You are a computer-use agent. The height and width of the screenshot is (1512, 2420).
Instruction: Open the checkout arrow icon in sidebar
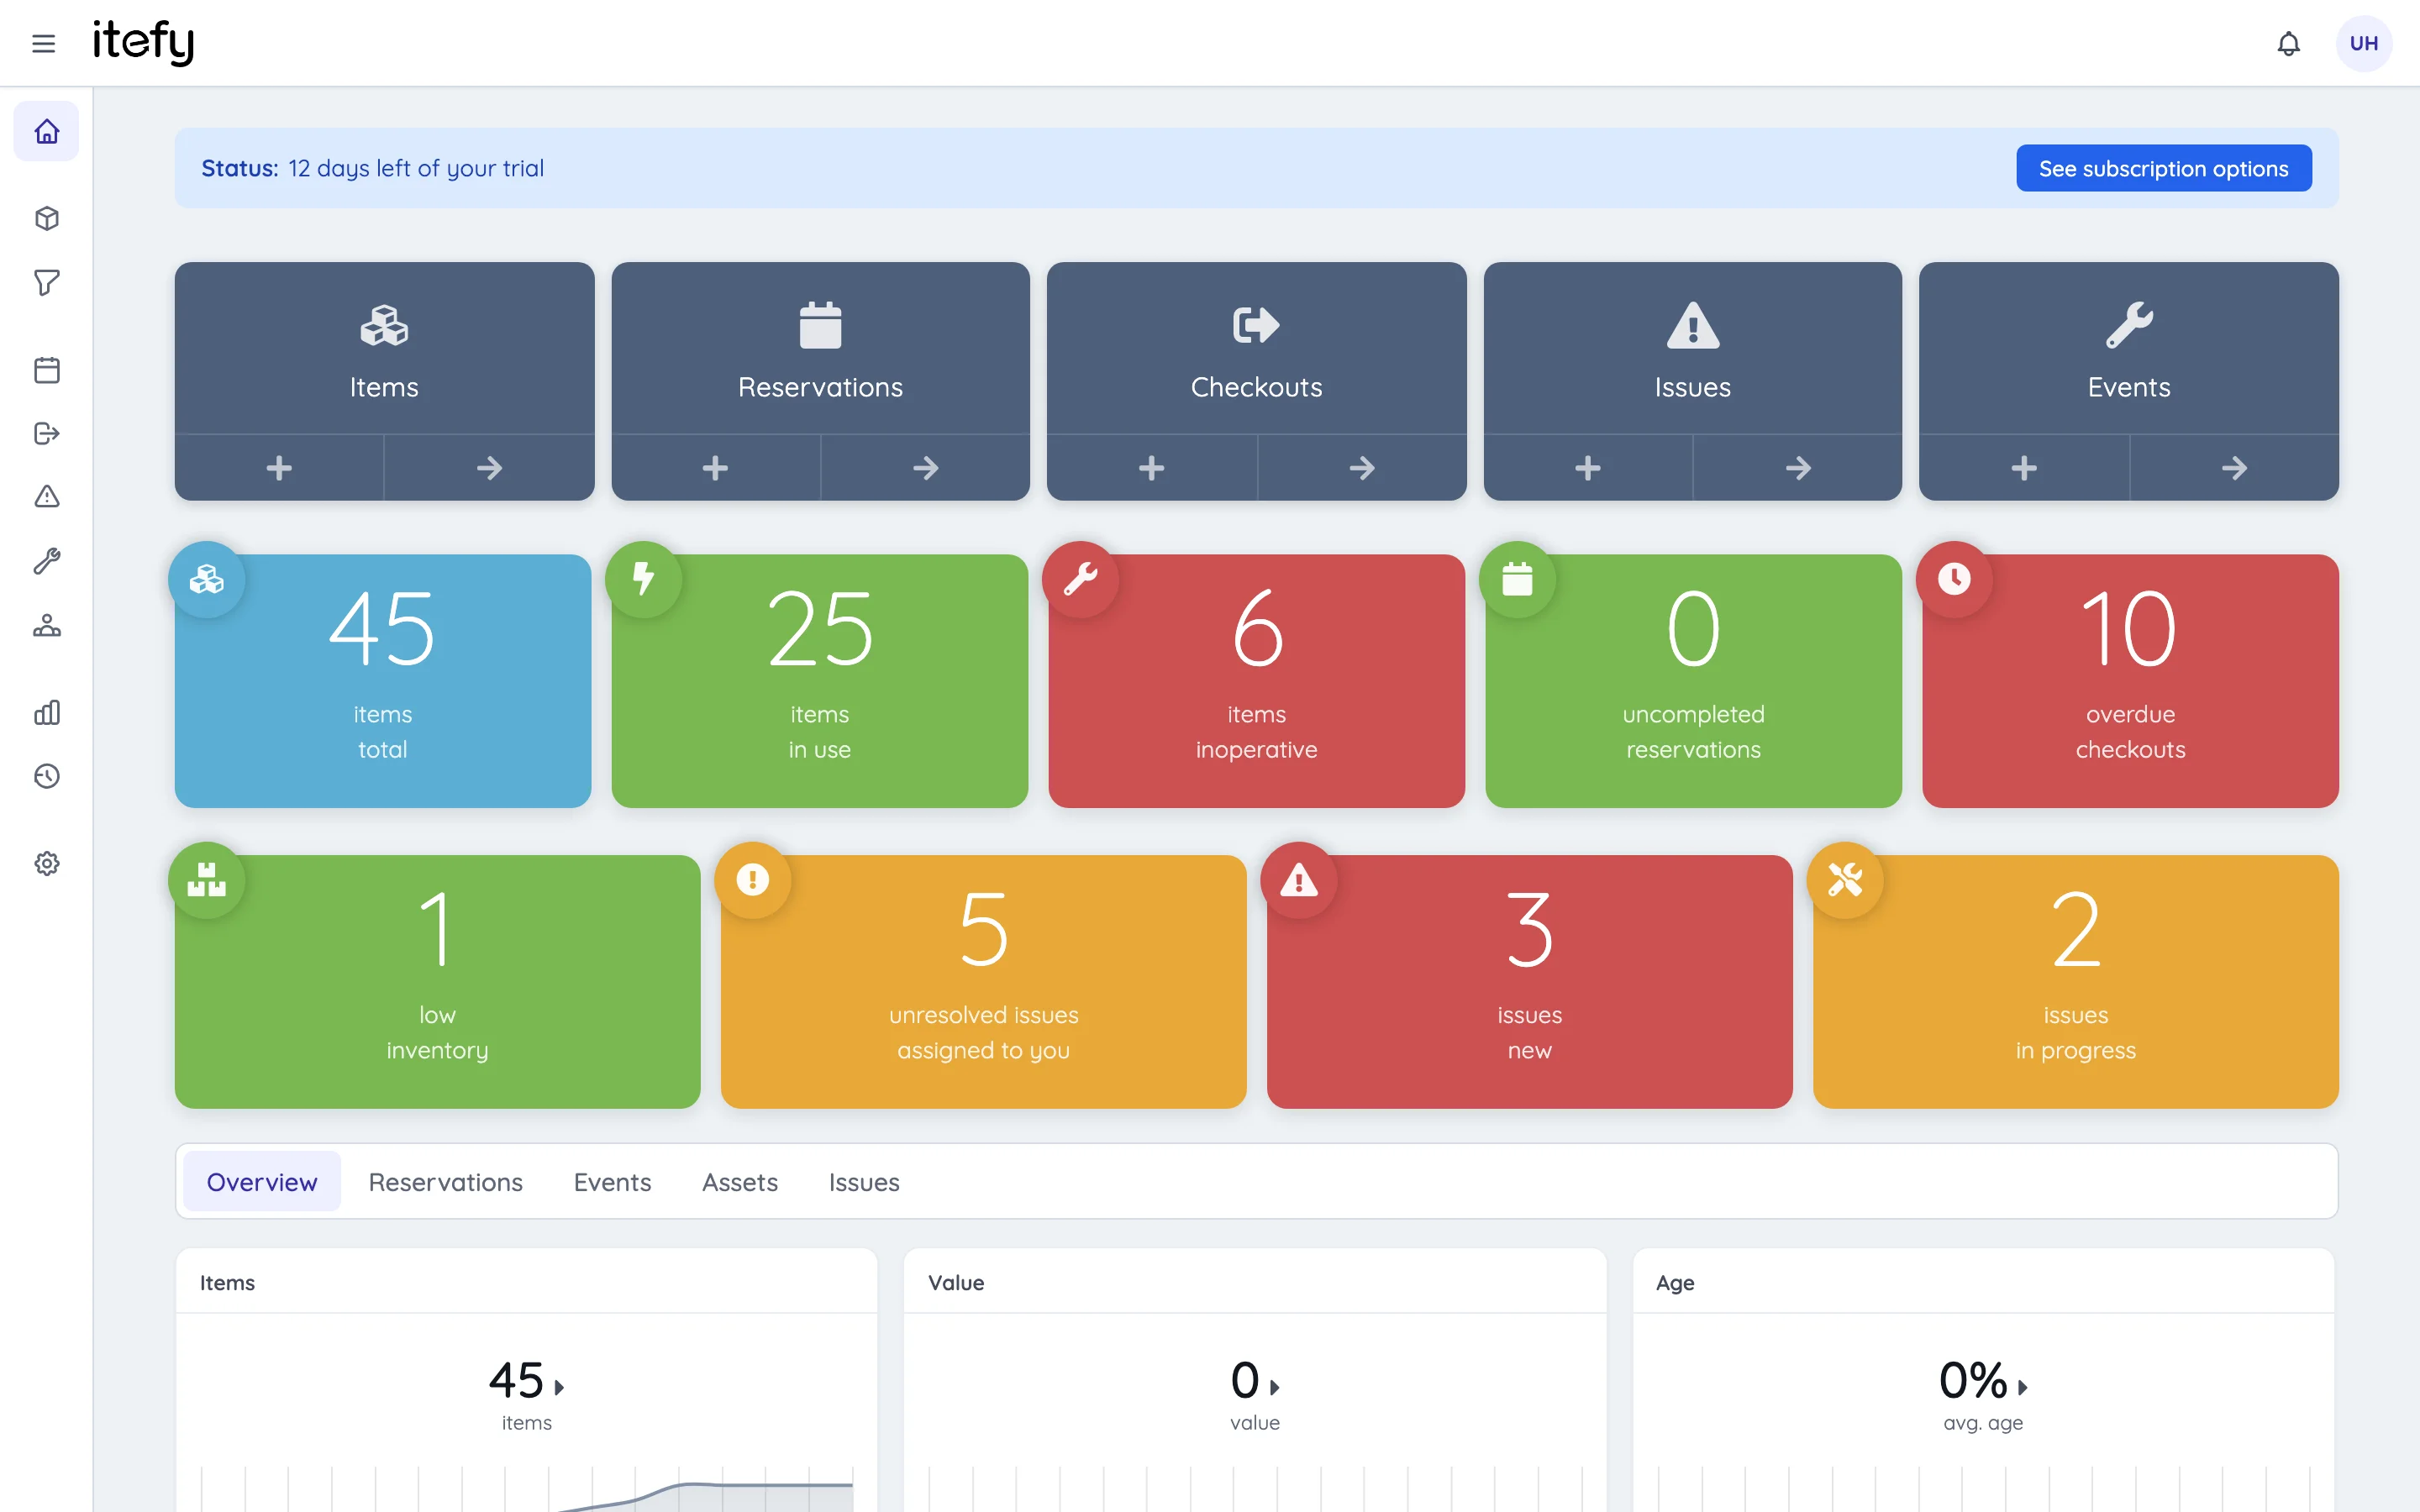pyautogui.click(x=46, y=433)
